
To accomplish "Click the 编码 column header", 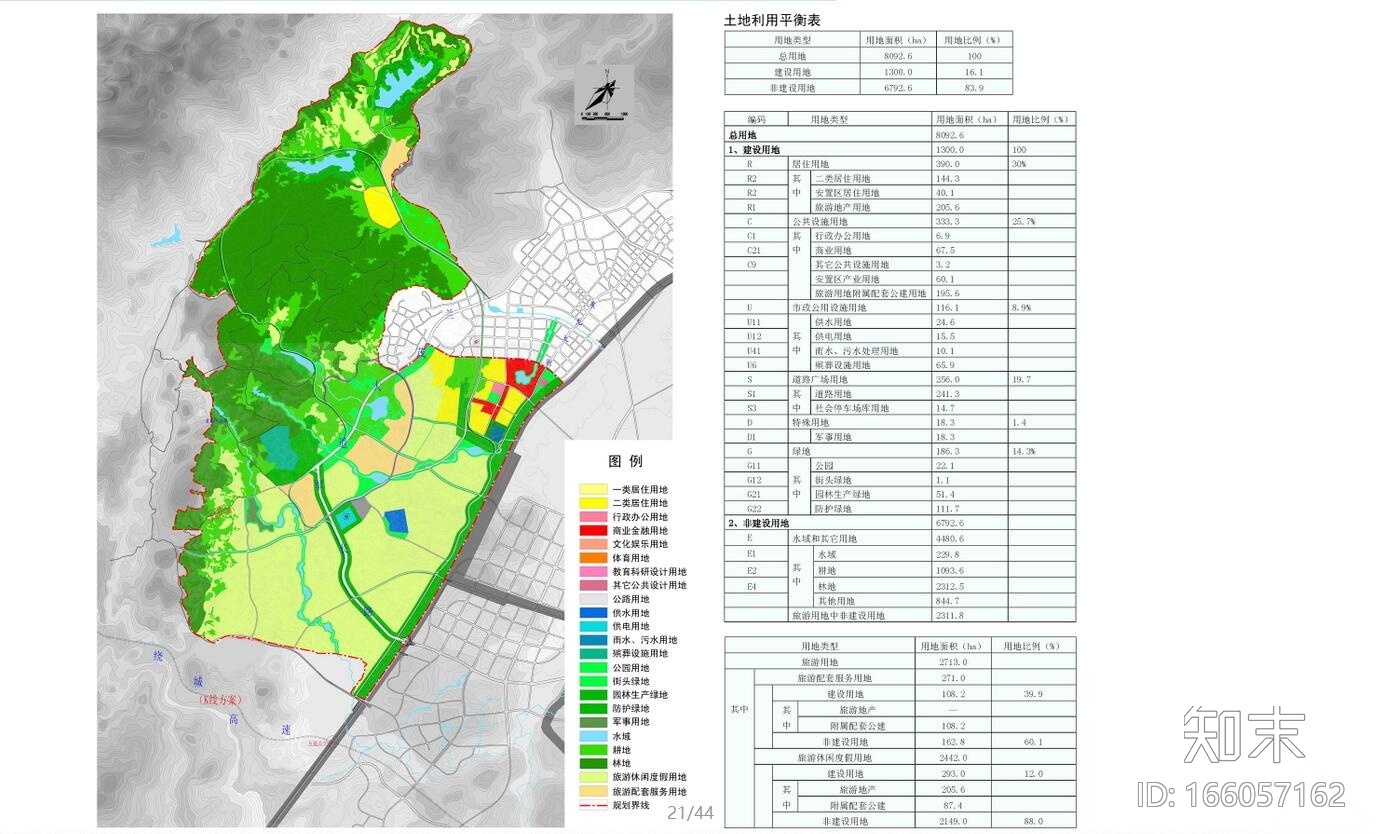I will (x=756, y=119).
